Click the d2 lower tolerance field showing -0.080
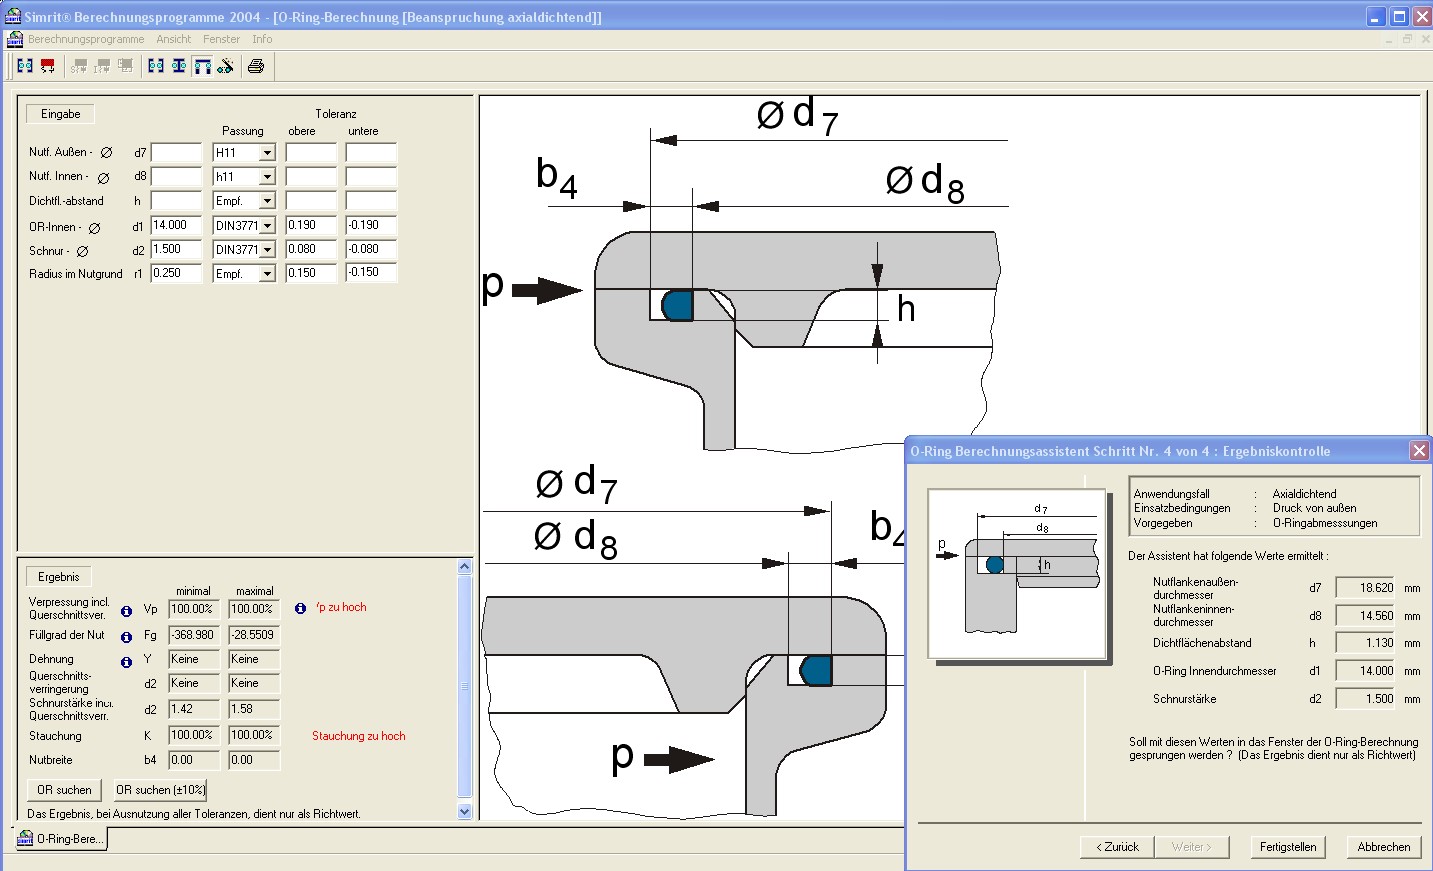The image size is (1433, 871). (x=371, y=250)
